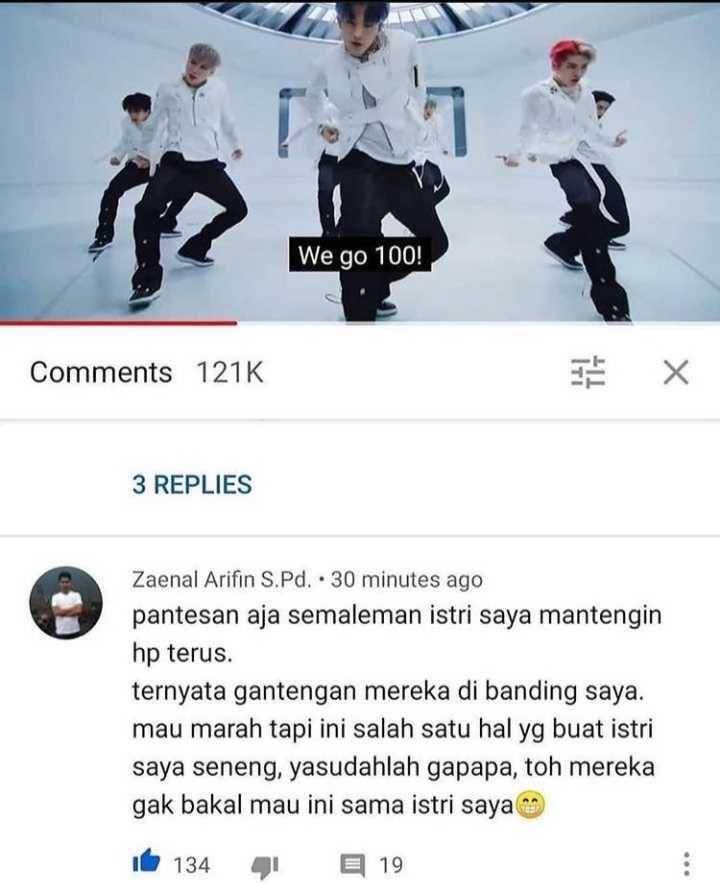Like Zaenal Arifin's comment with thumbs up

(146, 863)
